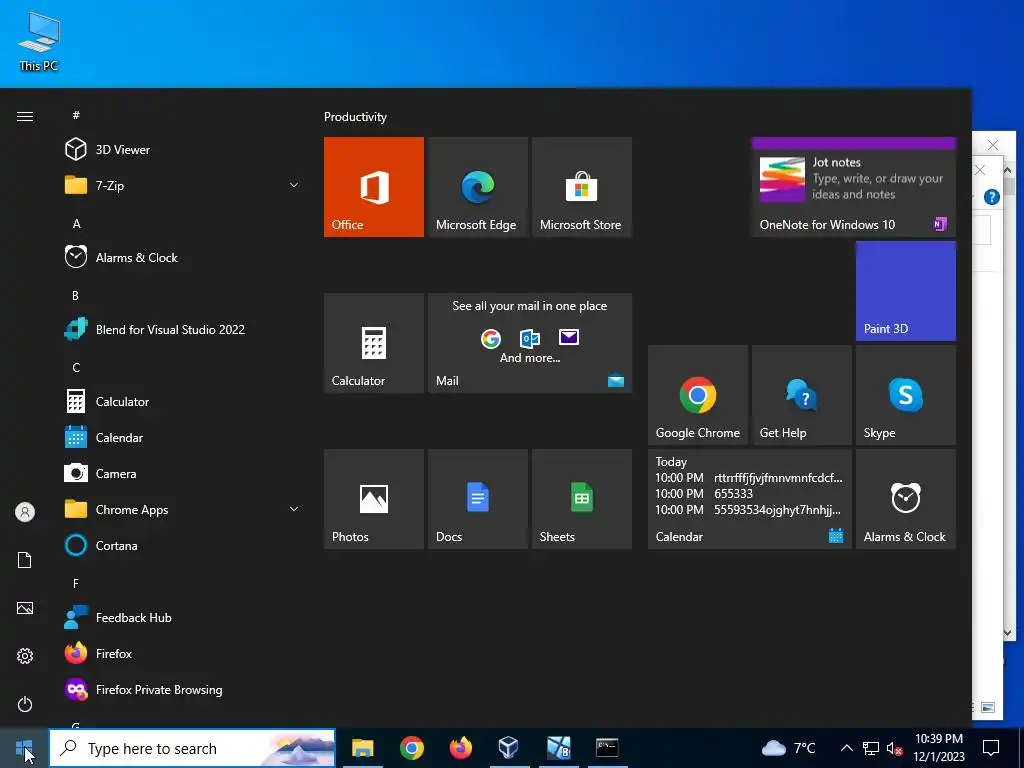Open Firefox from the taskbar
Viewport: 1024px width, 768px height.
click(x=460, y=748)
